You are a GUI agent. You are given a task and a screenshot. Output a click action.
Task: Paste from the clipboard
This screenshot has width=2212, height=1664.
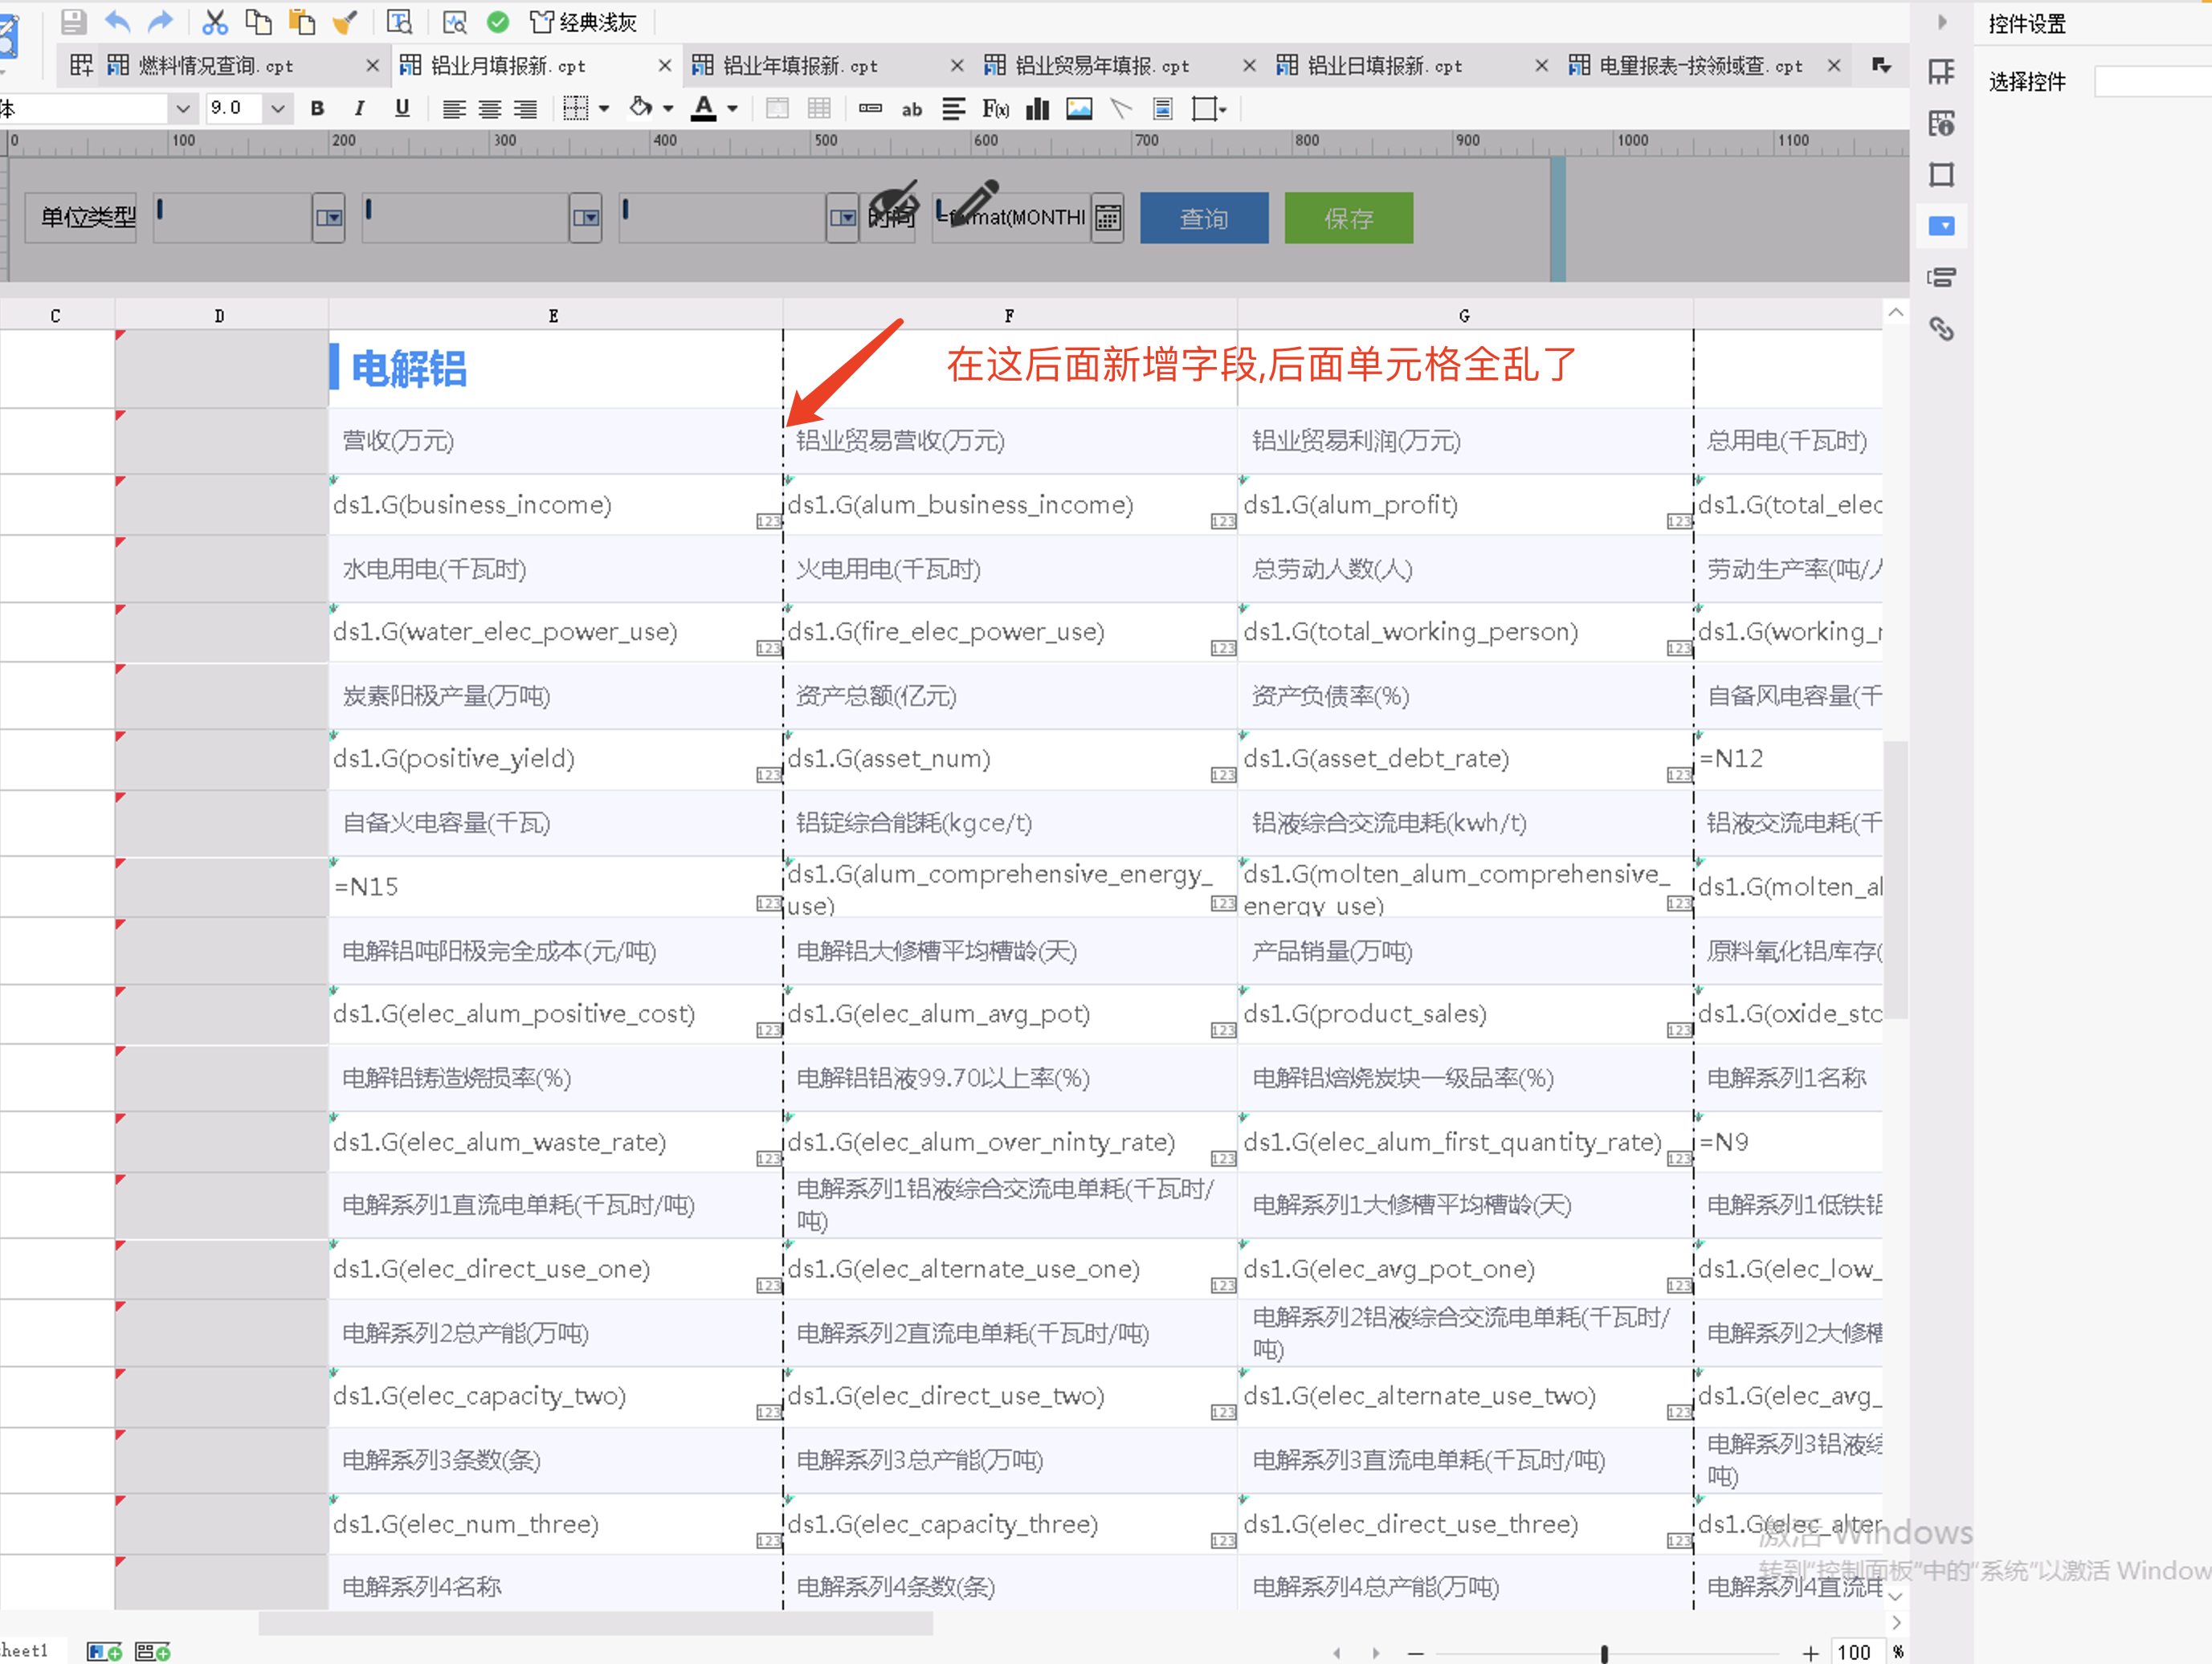(x=301, y=21)
